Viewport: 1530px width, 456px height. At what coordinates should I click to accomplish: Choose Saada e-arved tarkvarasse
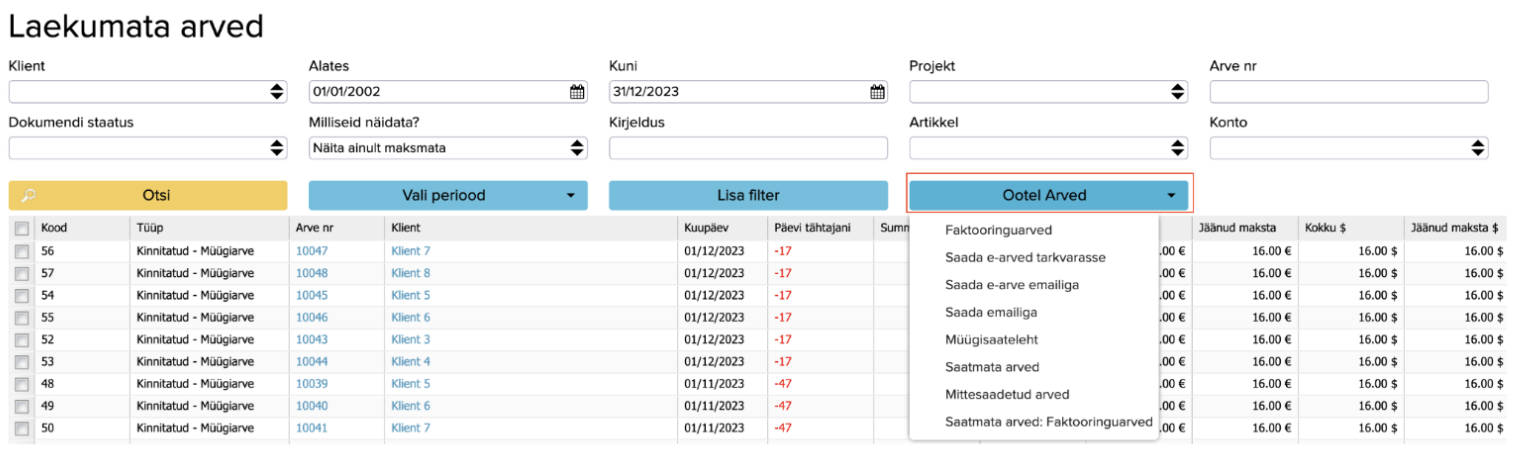tap(1025, 257)
